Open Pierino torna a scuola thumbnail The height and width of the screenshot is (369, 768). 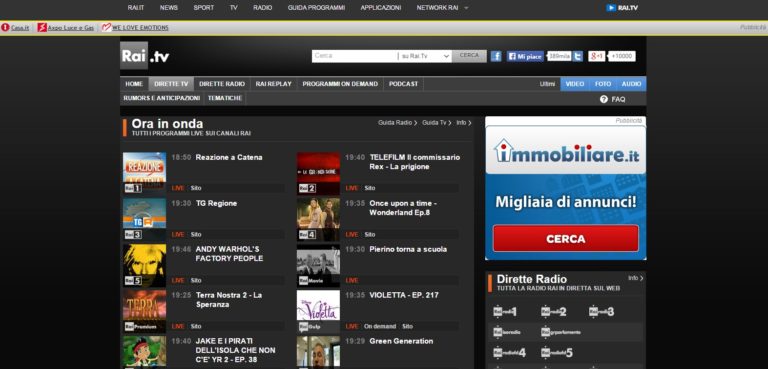click(318, 265)
